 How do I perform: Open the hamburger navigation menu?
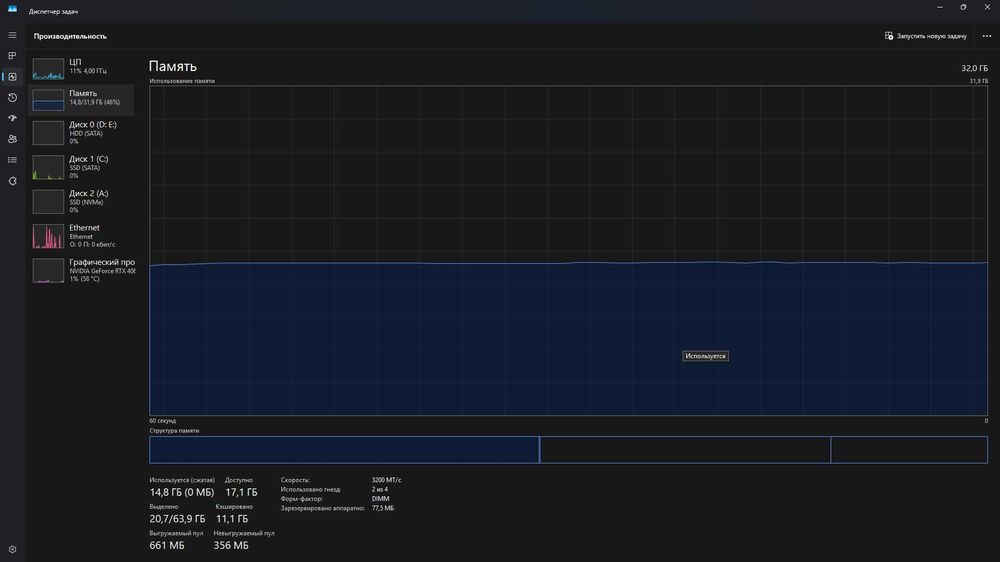tap(12, 35)
